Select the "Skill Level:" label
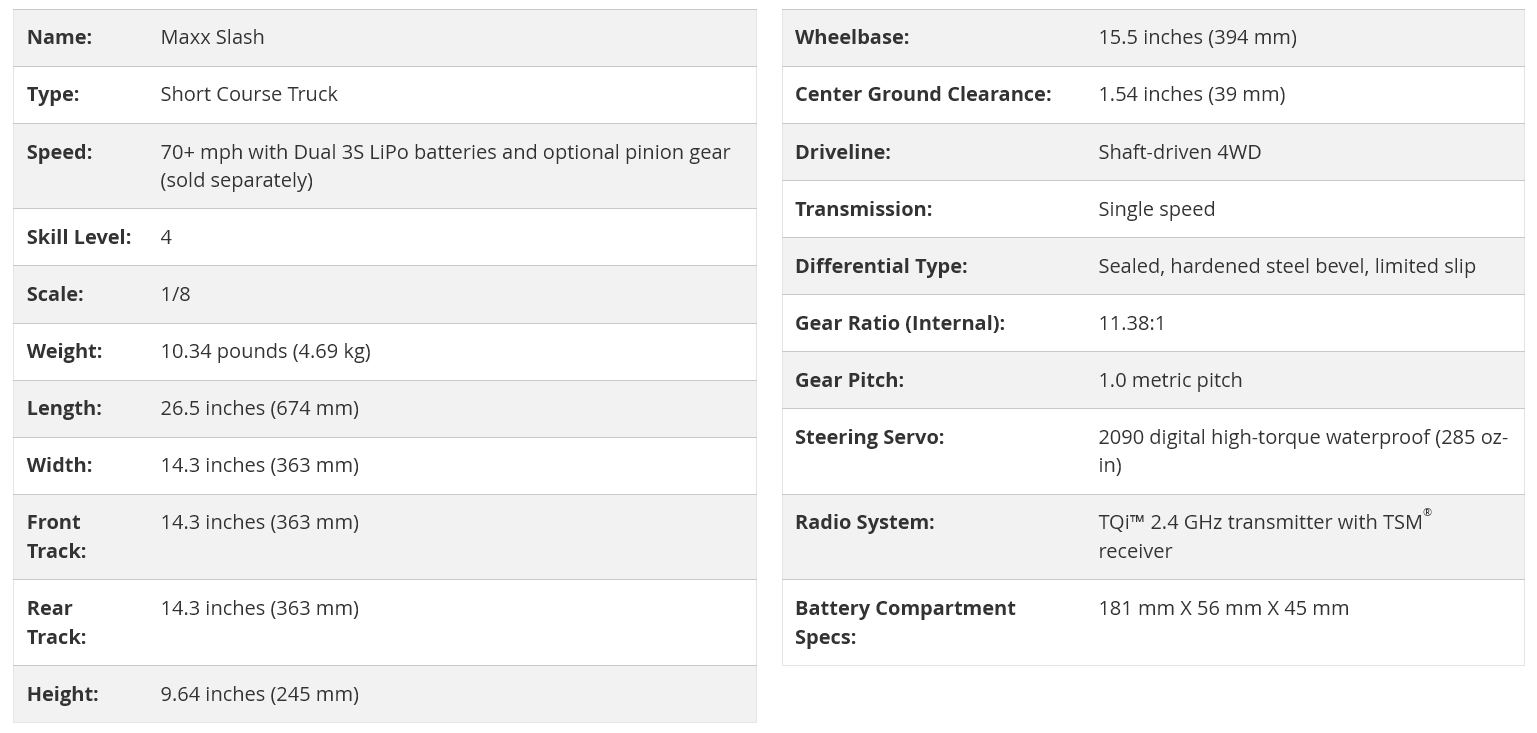 pyautogui.click(x=79, y=237)
